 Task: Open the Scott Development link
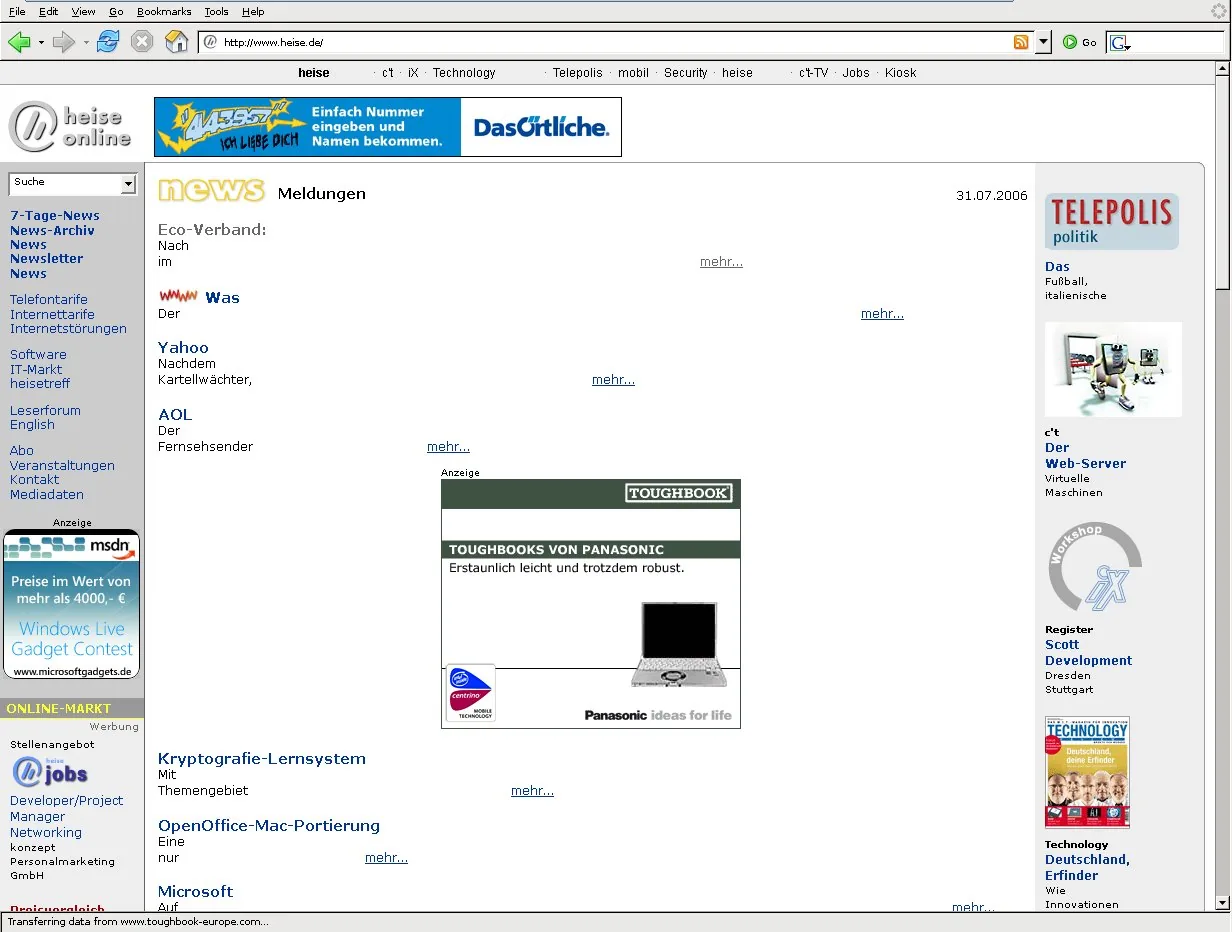point(1089,653)
